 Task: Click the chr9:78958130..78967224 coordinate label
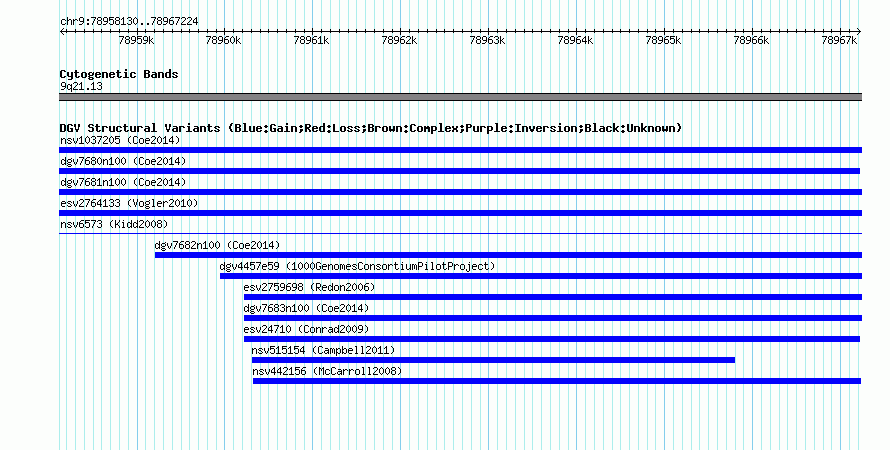click(129, 22)
